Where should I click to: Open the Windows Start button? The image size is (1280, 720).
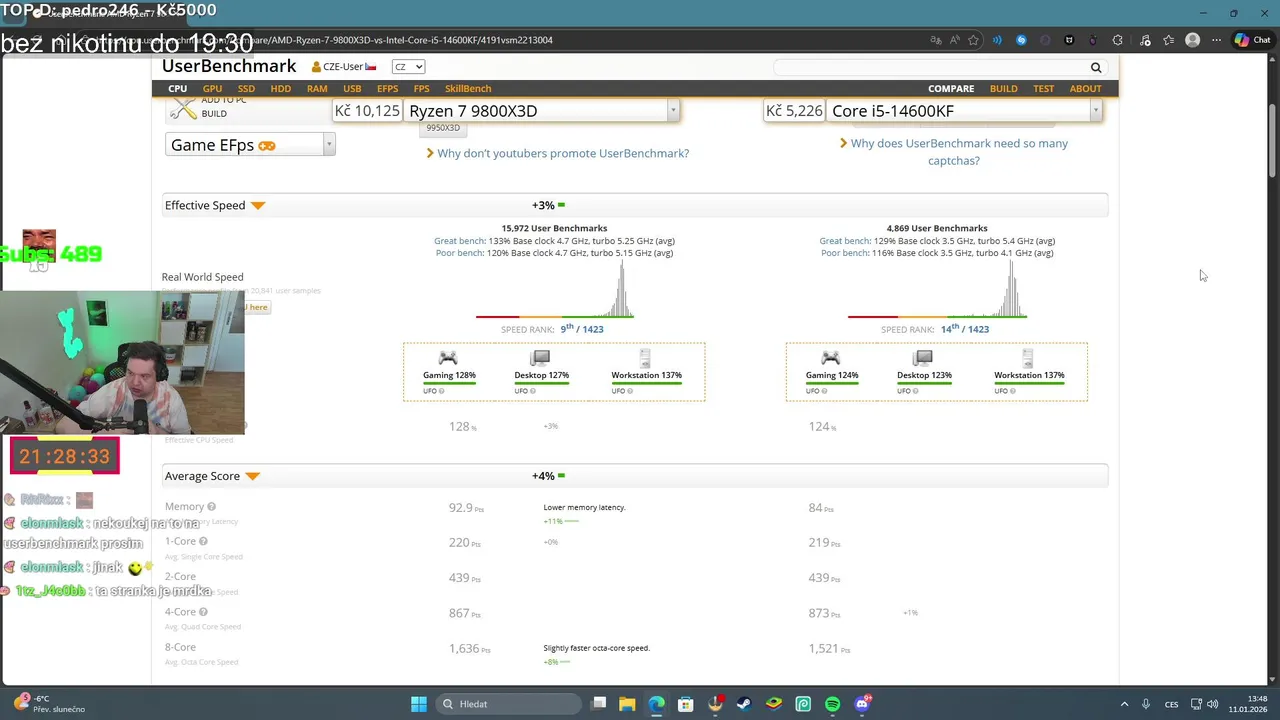419,704
